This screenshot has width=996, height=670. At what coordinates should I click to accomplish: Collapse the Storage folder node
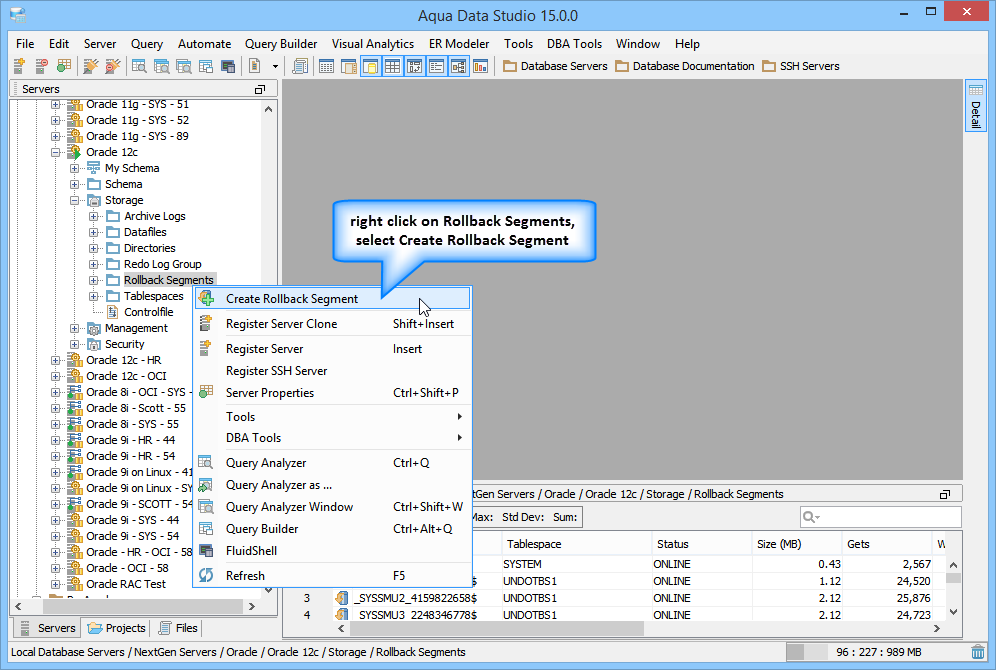click(75, 200)
